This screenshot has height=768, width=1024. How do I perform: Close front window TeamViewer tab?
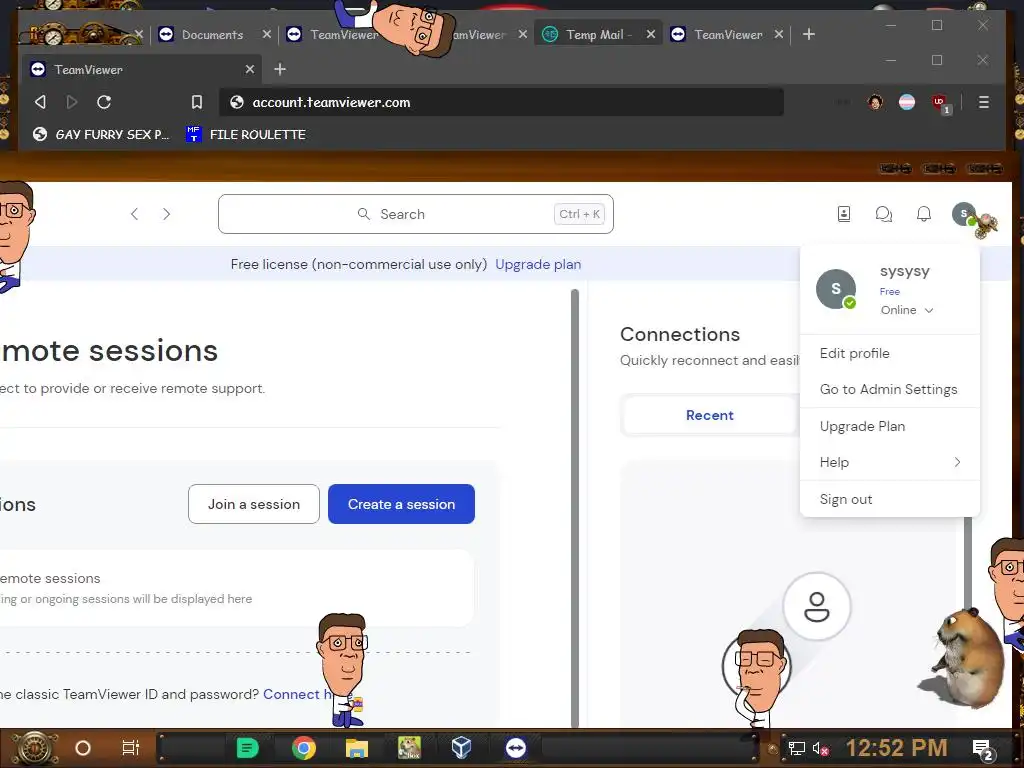coord(249,69)
